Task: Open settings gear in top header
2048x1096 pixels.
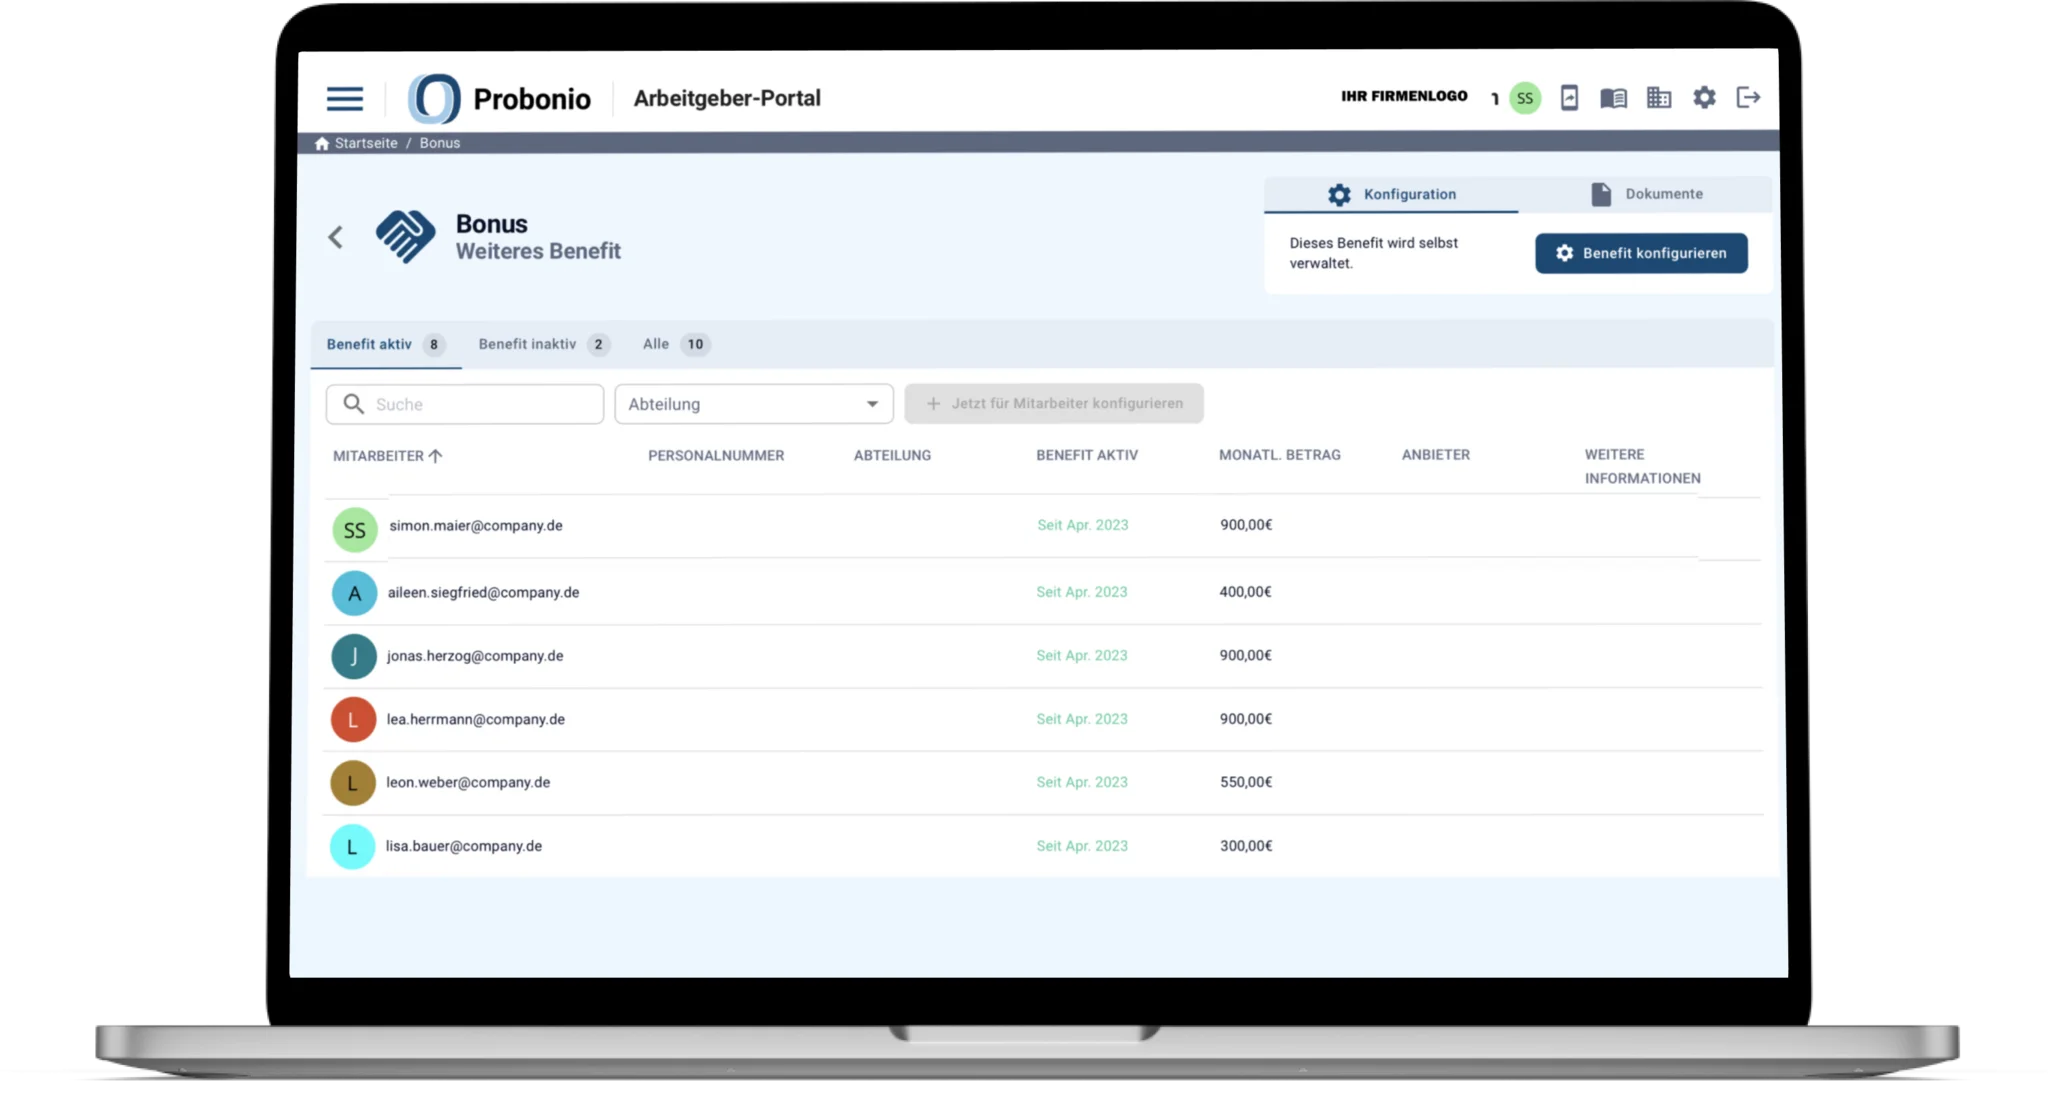Action: coord(1704,98)
